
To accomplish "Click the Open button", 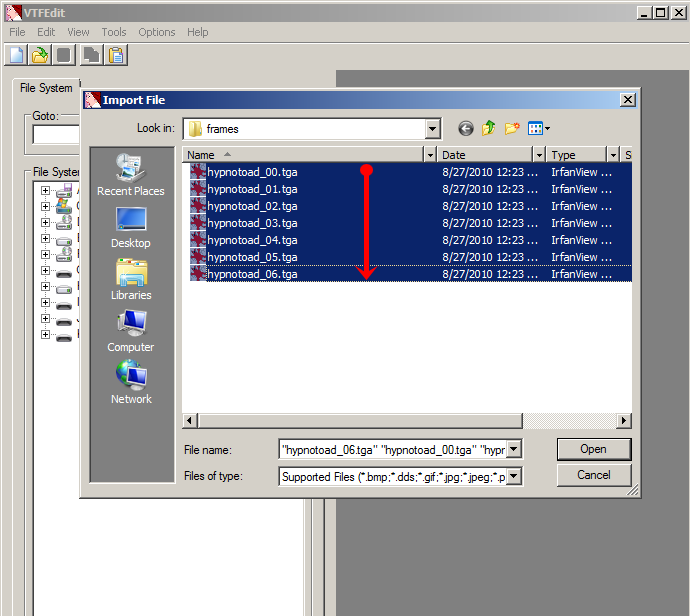I will [x=594, y=449].
